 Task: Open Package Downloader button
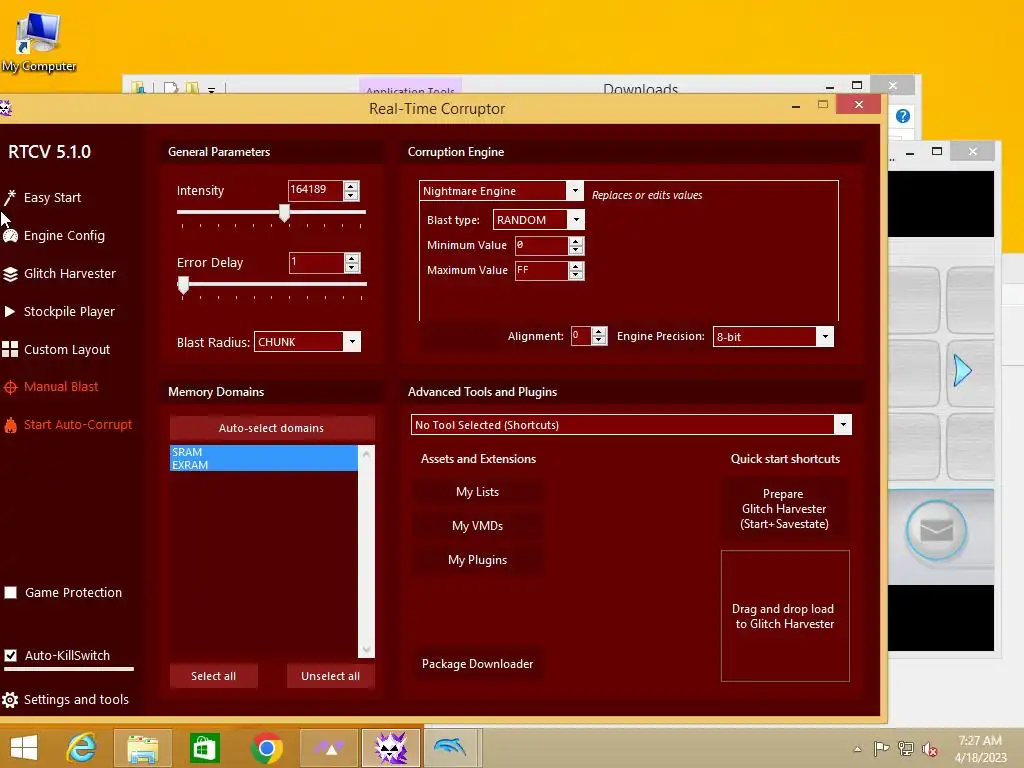[477, 664]
